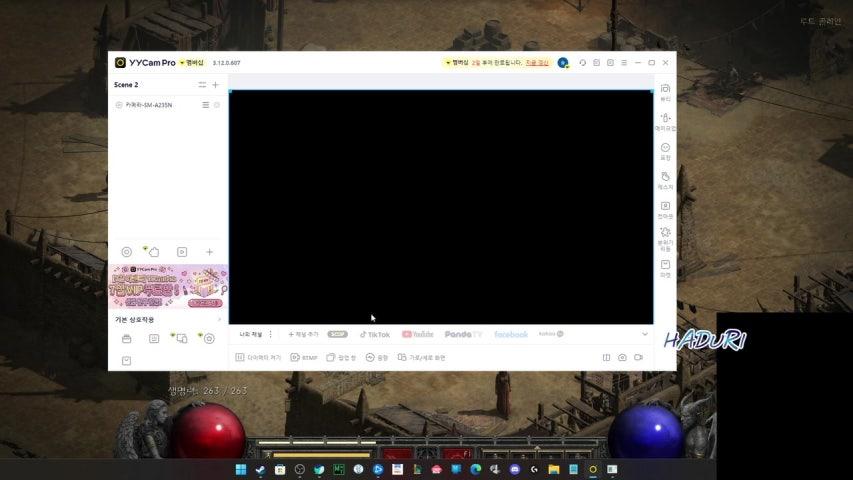Open the face expression tool in right sidebar

pos(665,151)
